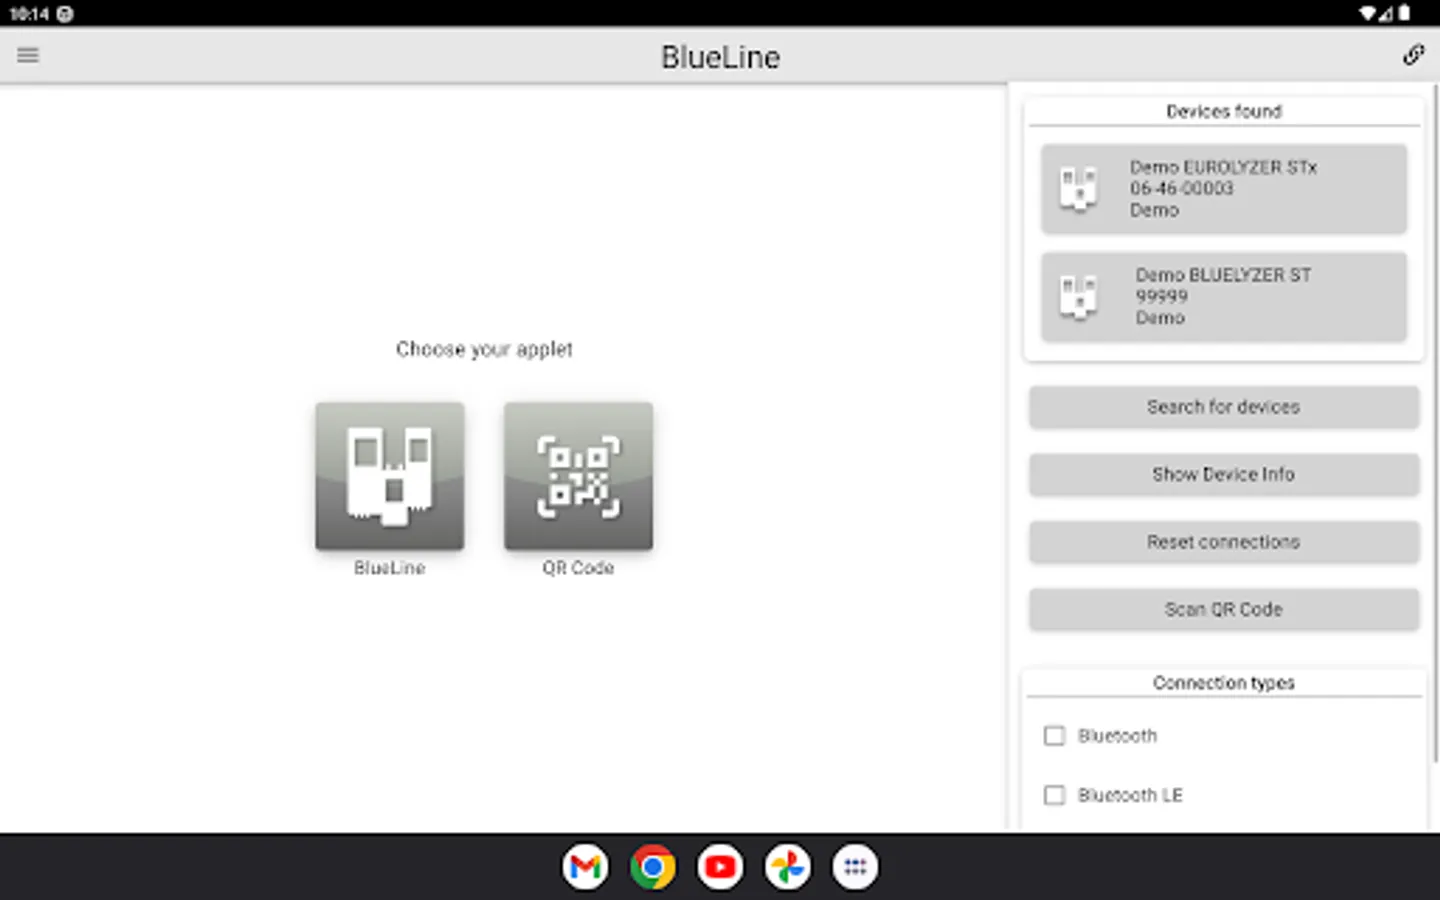The width and height of the screenshot is (1440, 900).
Task: Click the 'BlueLine' label under tile
Action: click(x=390, y=568)
